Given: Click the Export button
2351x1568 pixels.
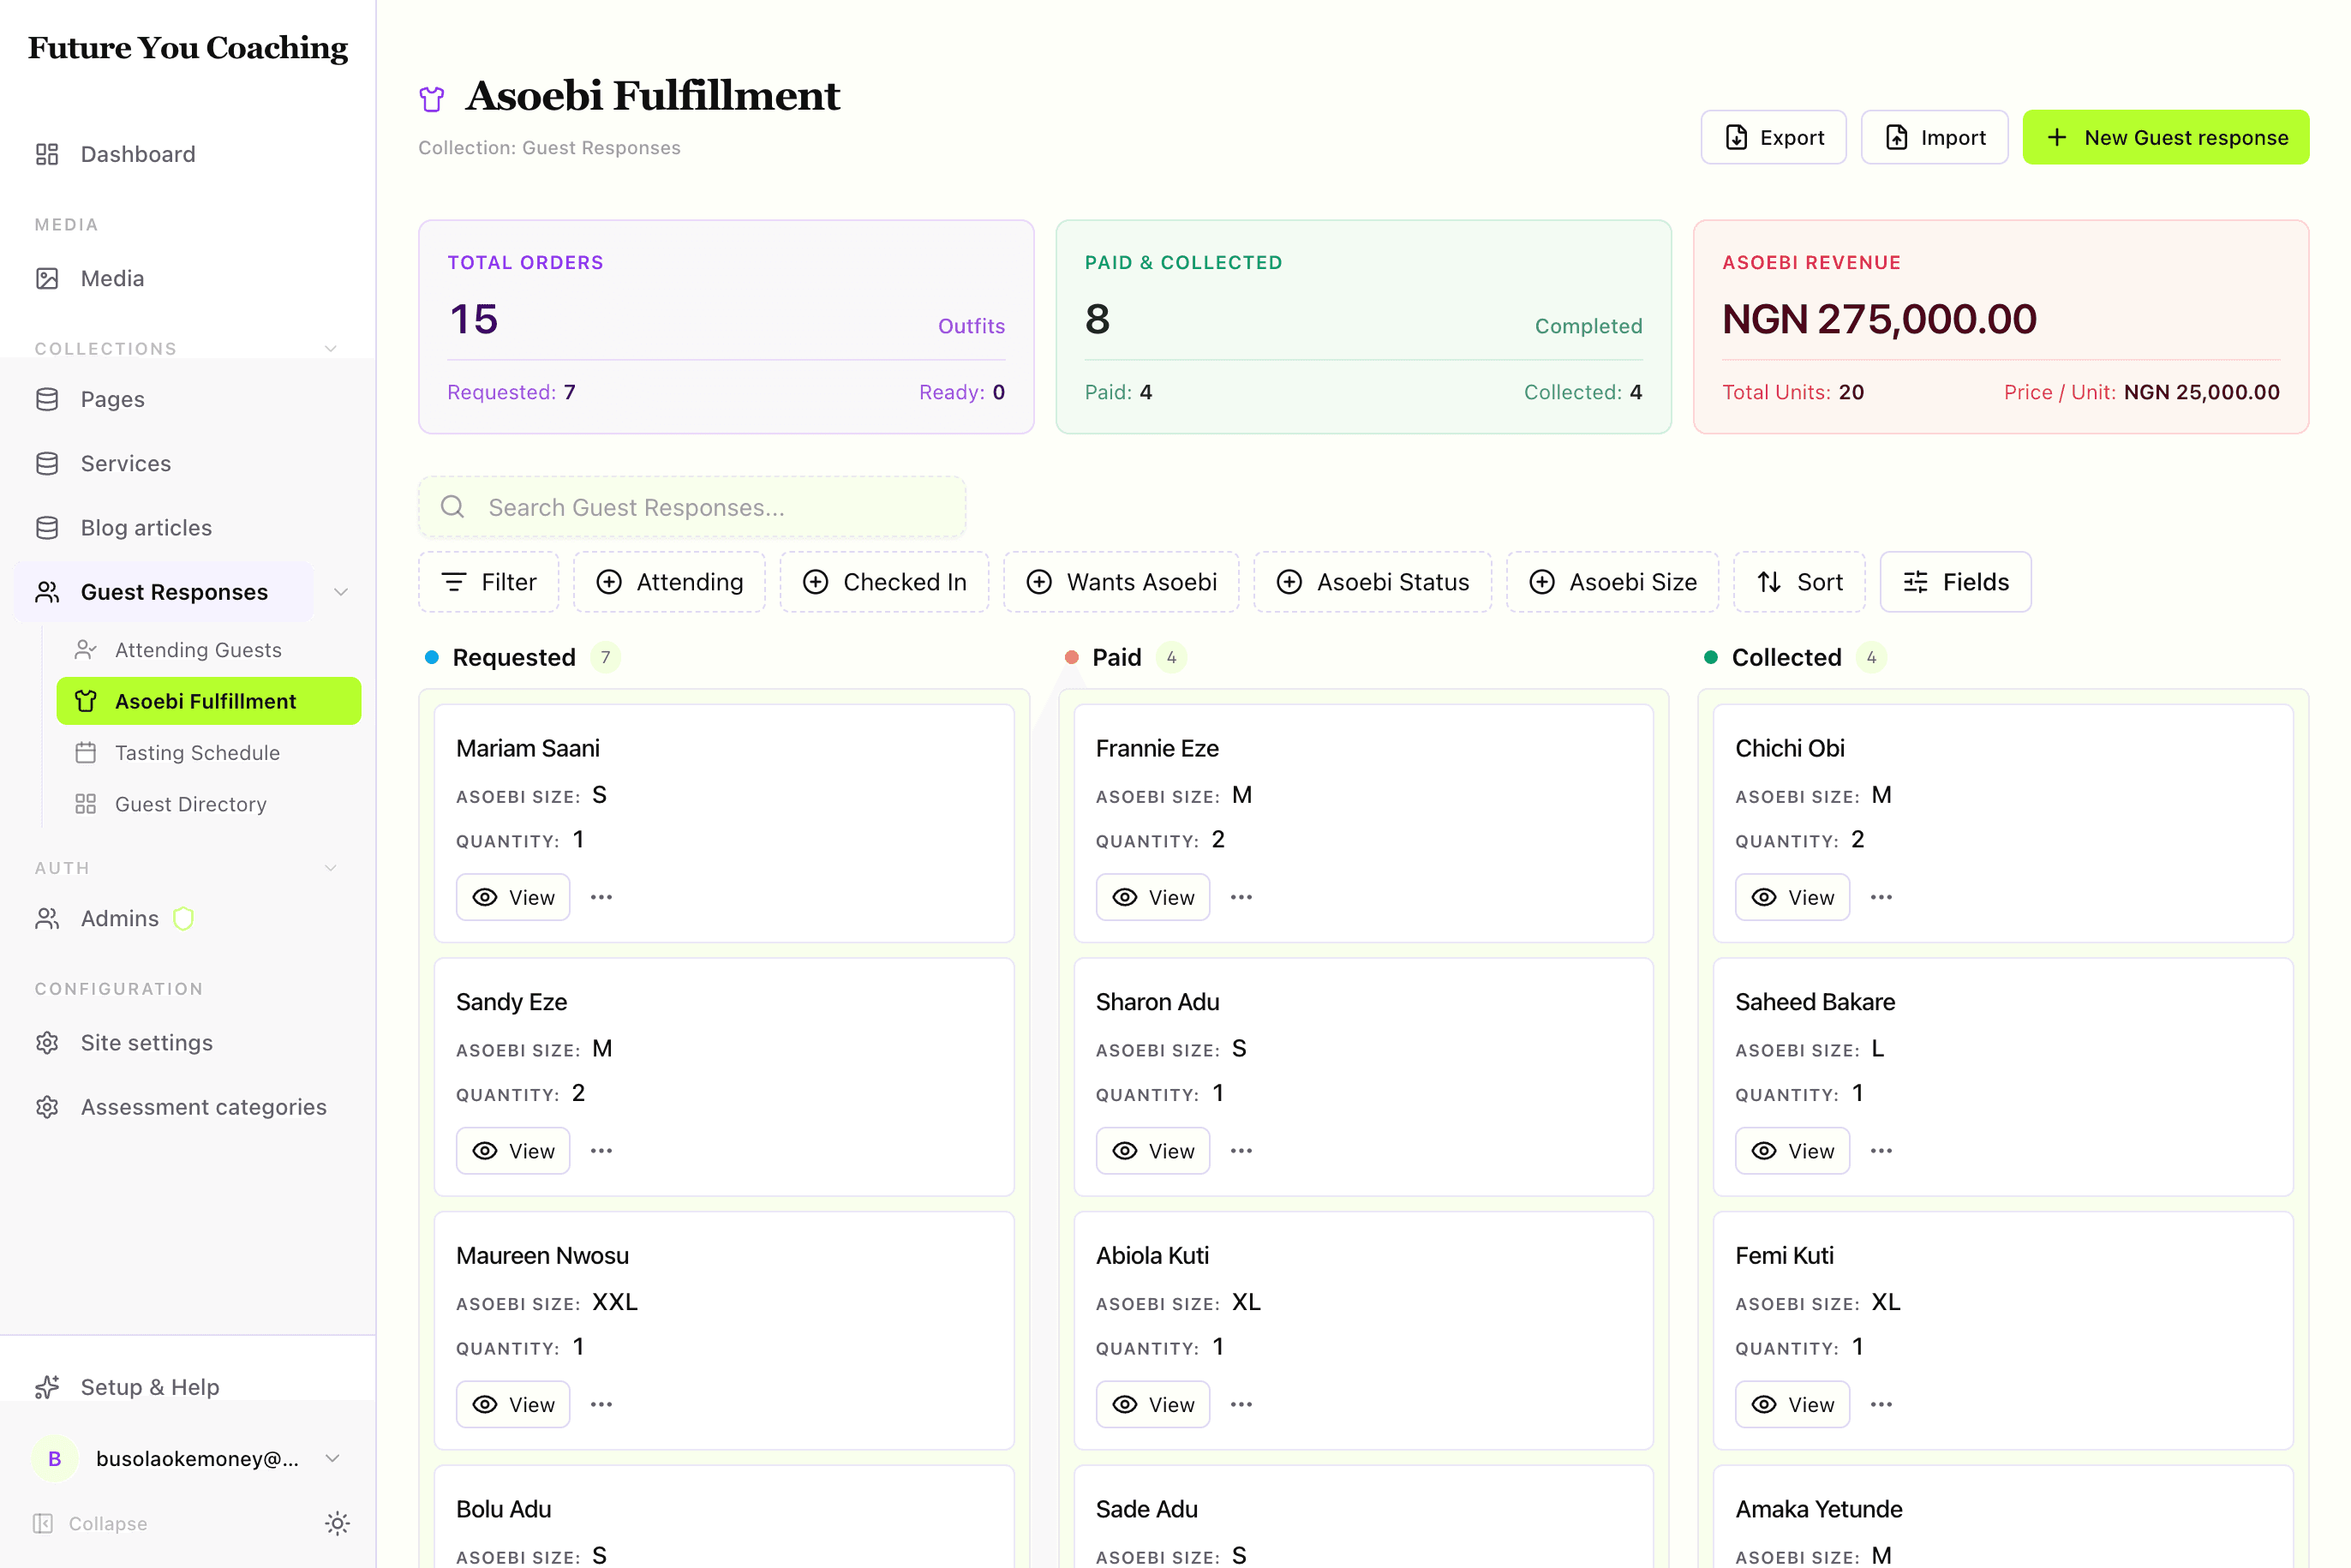Looking at the screenshot, I should (x=1774, y=137).
